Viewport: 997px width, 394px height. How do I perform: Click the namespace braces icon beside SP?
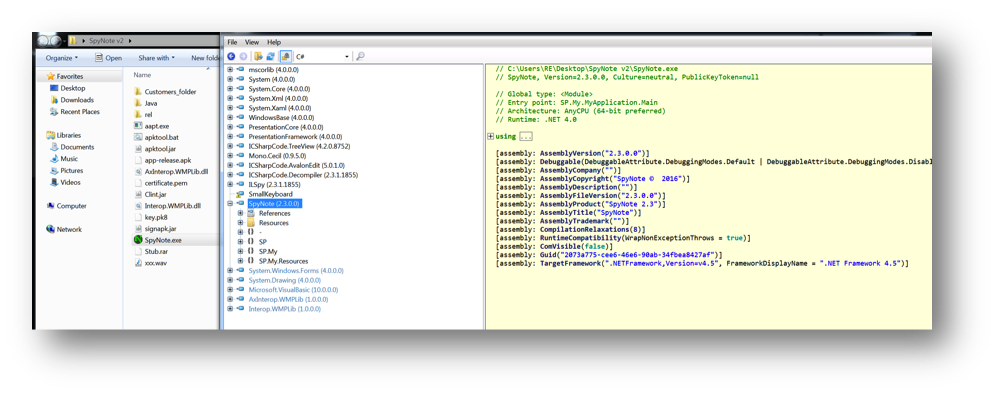pyautogui.click(x=251, y=242)
